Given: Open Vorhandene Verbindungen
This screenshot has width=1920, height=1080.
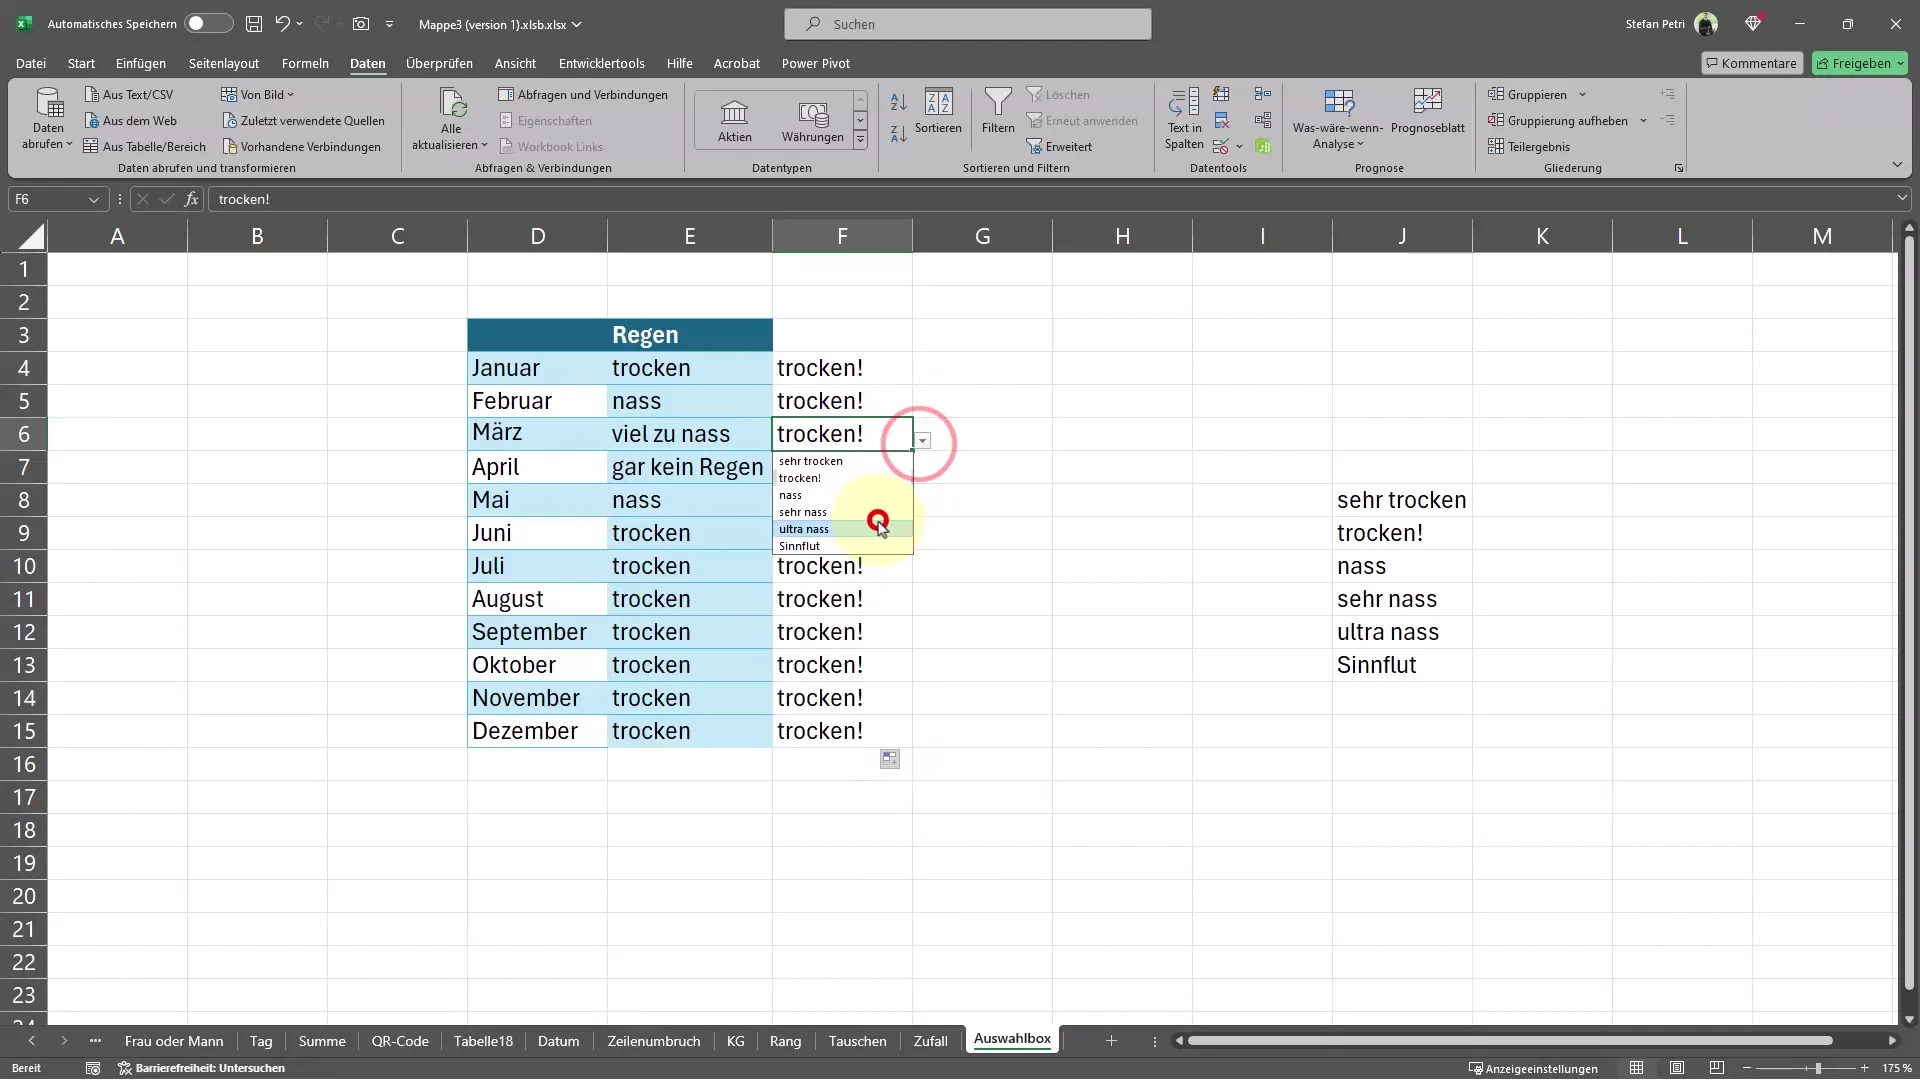Looking at the screenshot, I should pyautogui.click(x=302, y=147).
